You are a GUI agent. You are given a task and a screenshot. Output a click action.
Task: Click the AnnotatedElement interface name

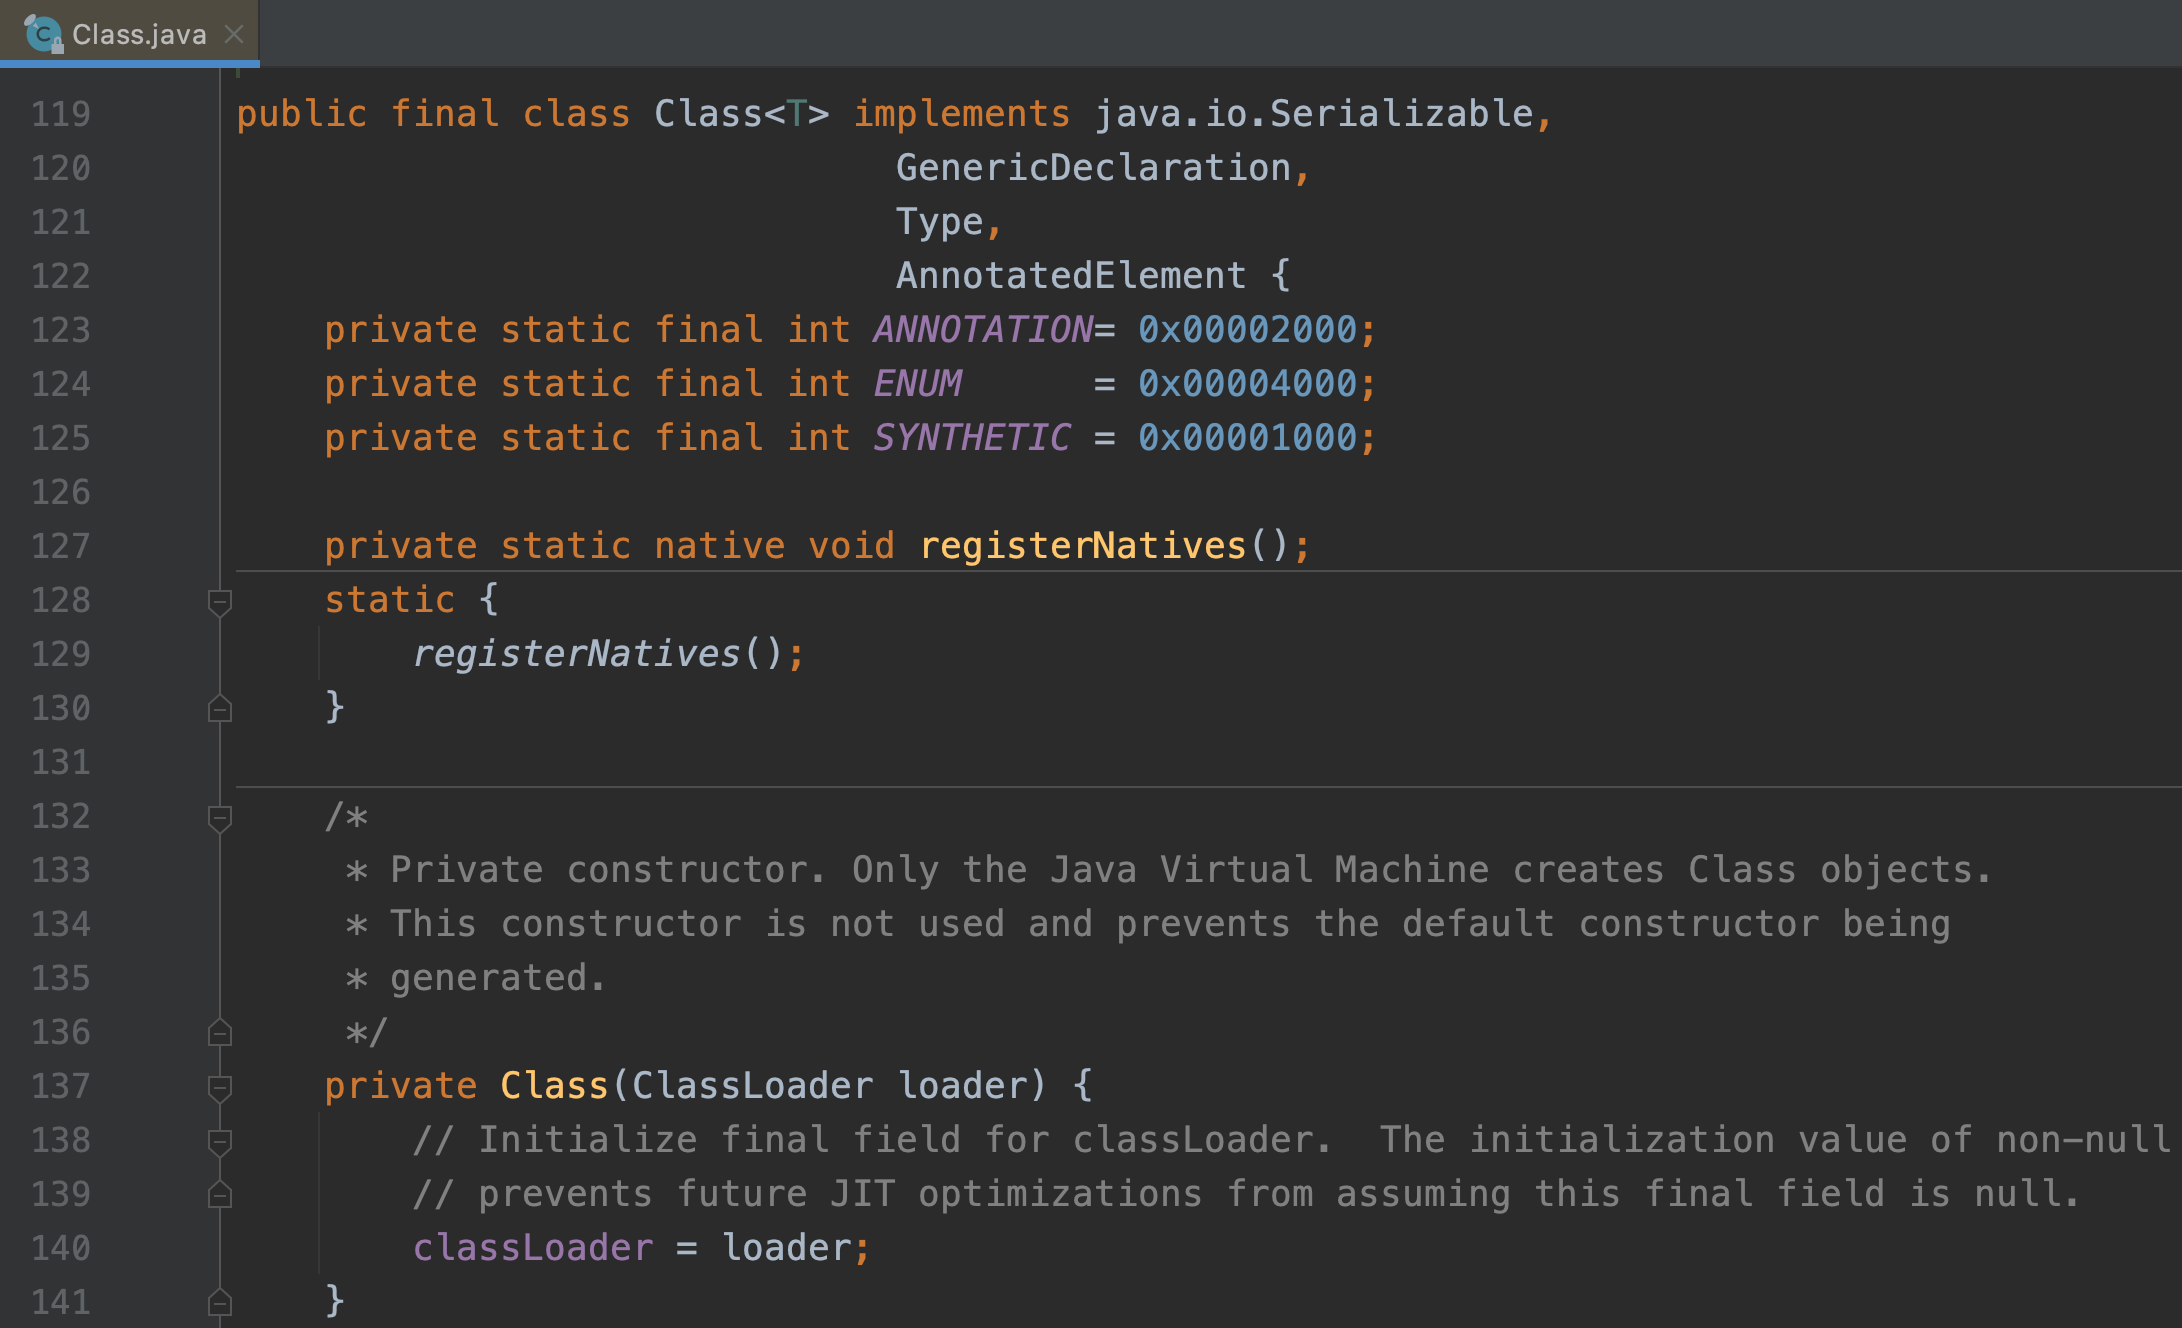coord(1070,276)
